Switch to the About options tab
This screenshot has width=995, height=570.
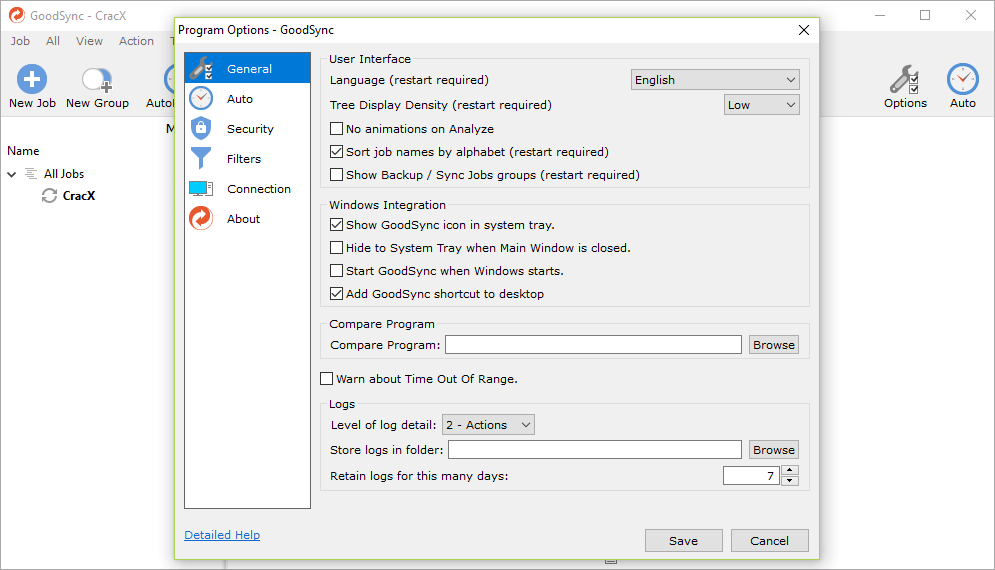pyautogui.click(x=247, y=219)
